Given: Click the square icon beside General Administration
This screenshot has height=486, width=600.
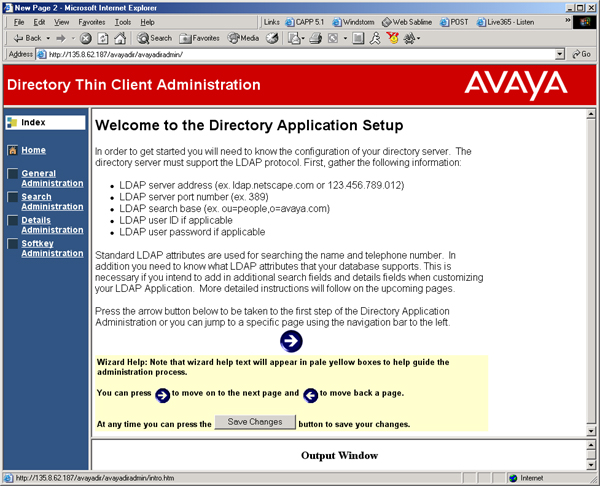Looking at the screenshot, I should click(13, 174).
